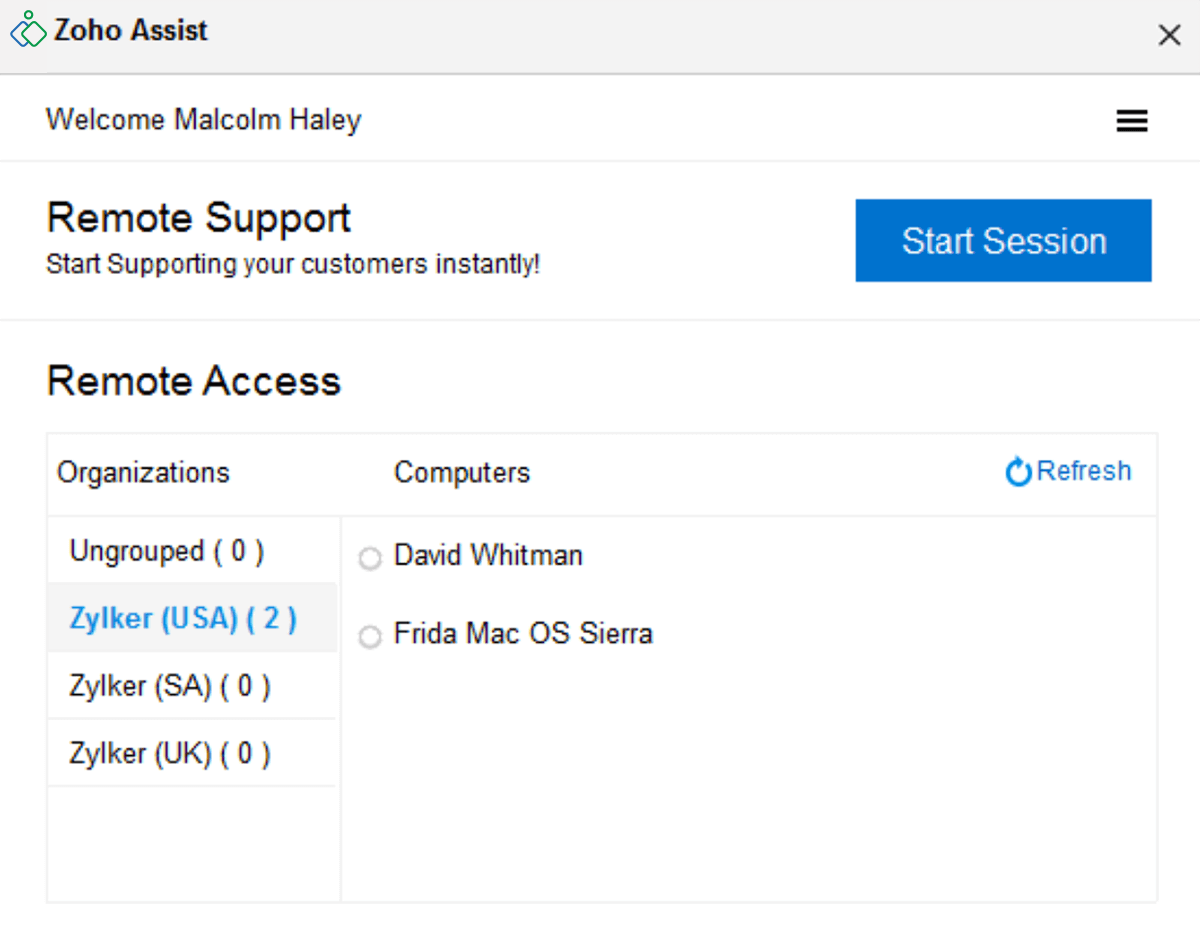Click the Zoho Assist title text
This screenshot has height=941, width=1200.
(131, 30)
